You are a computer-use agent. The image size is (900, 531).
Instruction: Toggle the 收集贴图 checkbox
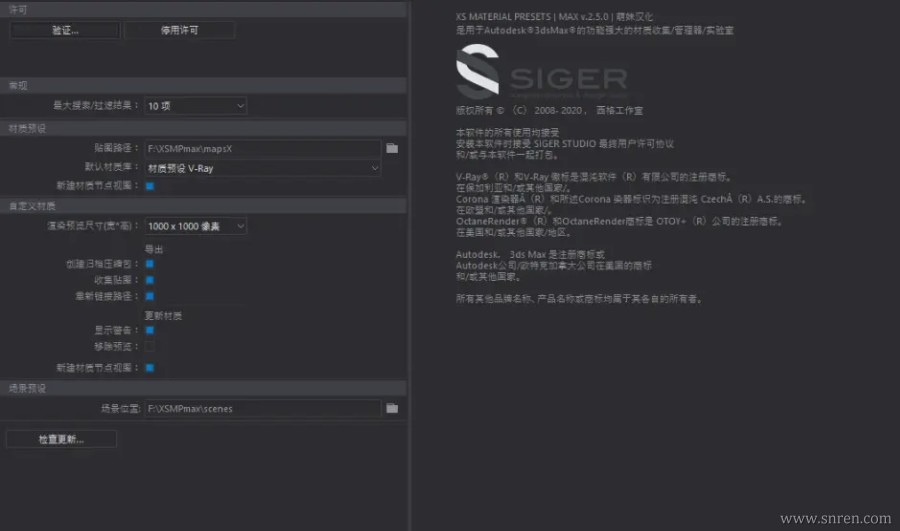click(150, 280)
